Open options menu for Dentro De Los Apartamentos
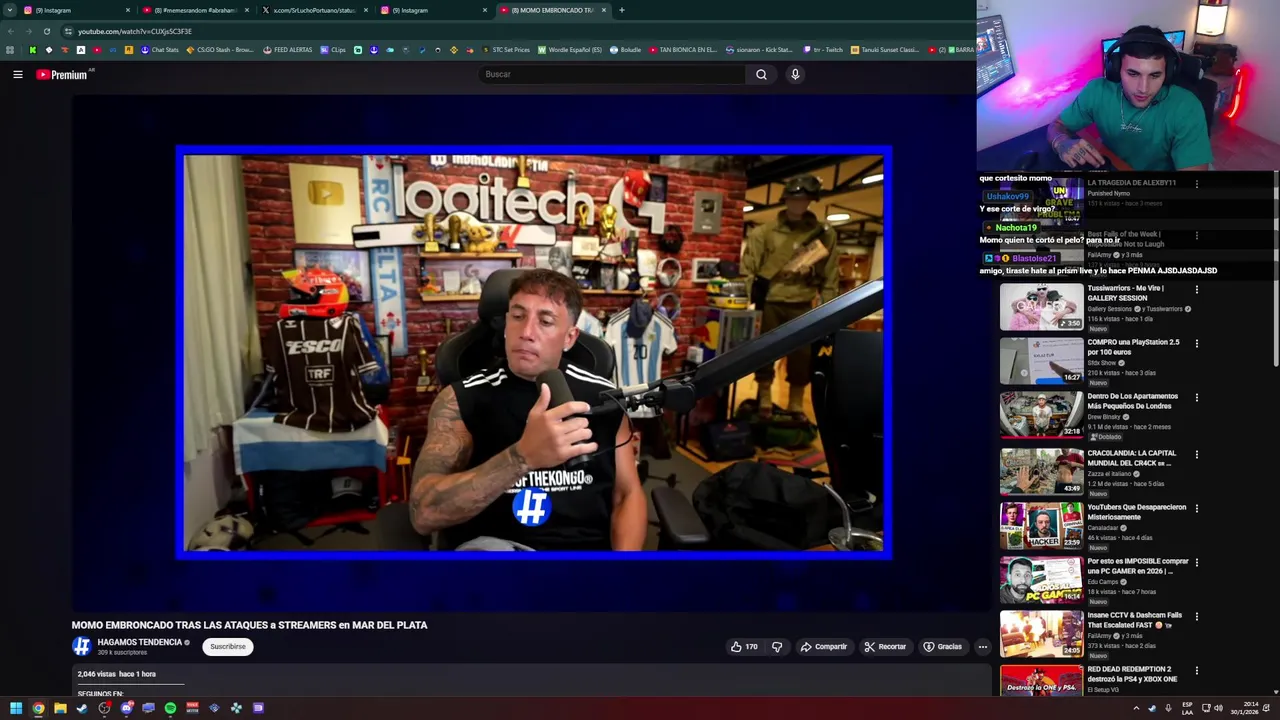 (1196, 398)
